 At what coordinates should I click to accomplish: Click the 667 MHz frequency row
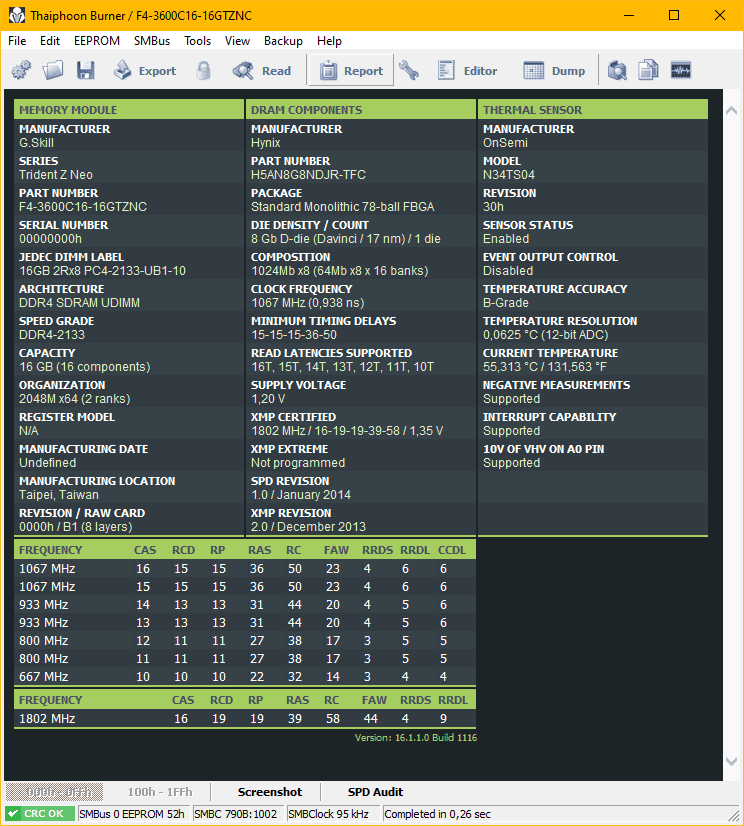pyautogui.click(x=245, y=676)
